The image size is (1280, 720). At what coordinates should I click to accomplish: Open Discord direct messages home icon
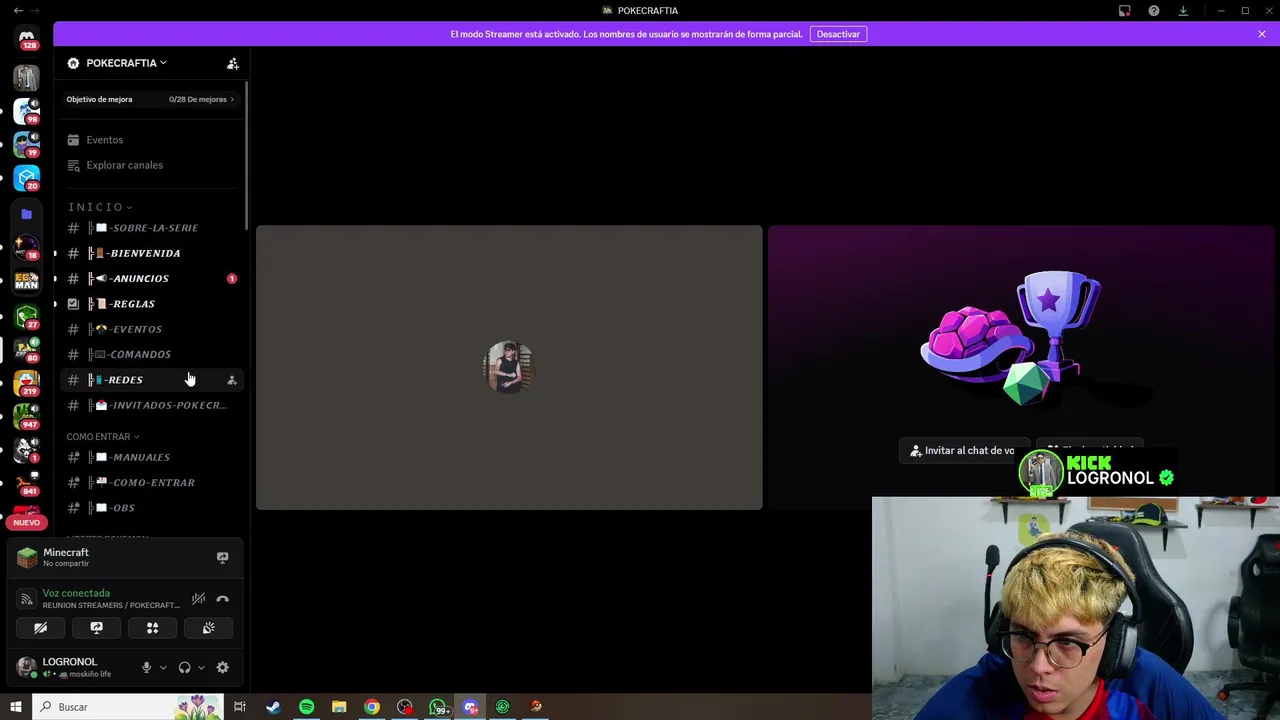[x=27, y=39]
